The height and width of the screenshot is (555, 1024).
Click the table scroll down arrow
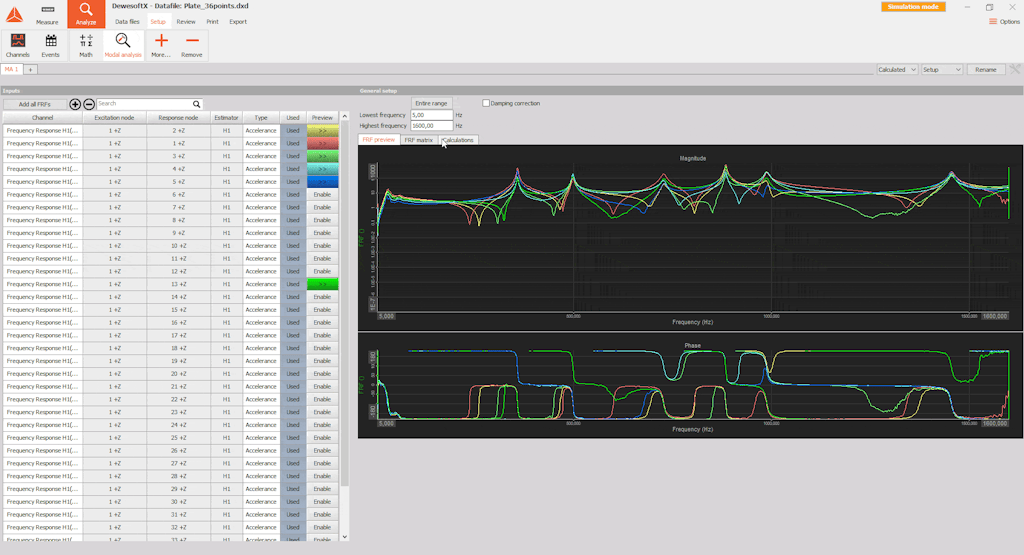pos(345,537)
